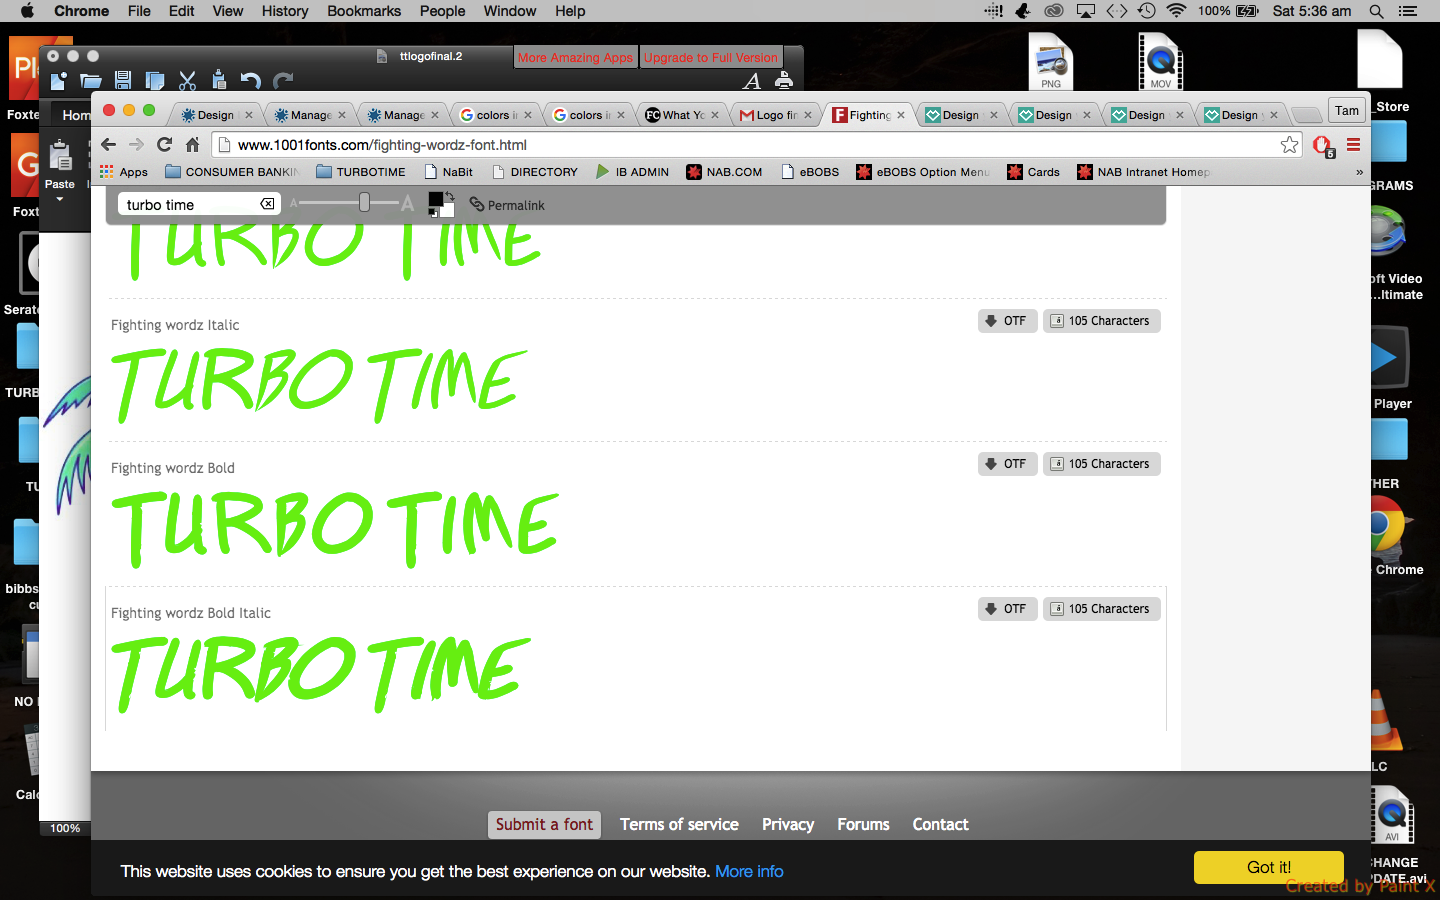Open the cookie More info link
This screenshot has width=1440, height=900.
pyautogui.click(x=749, y=871)
